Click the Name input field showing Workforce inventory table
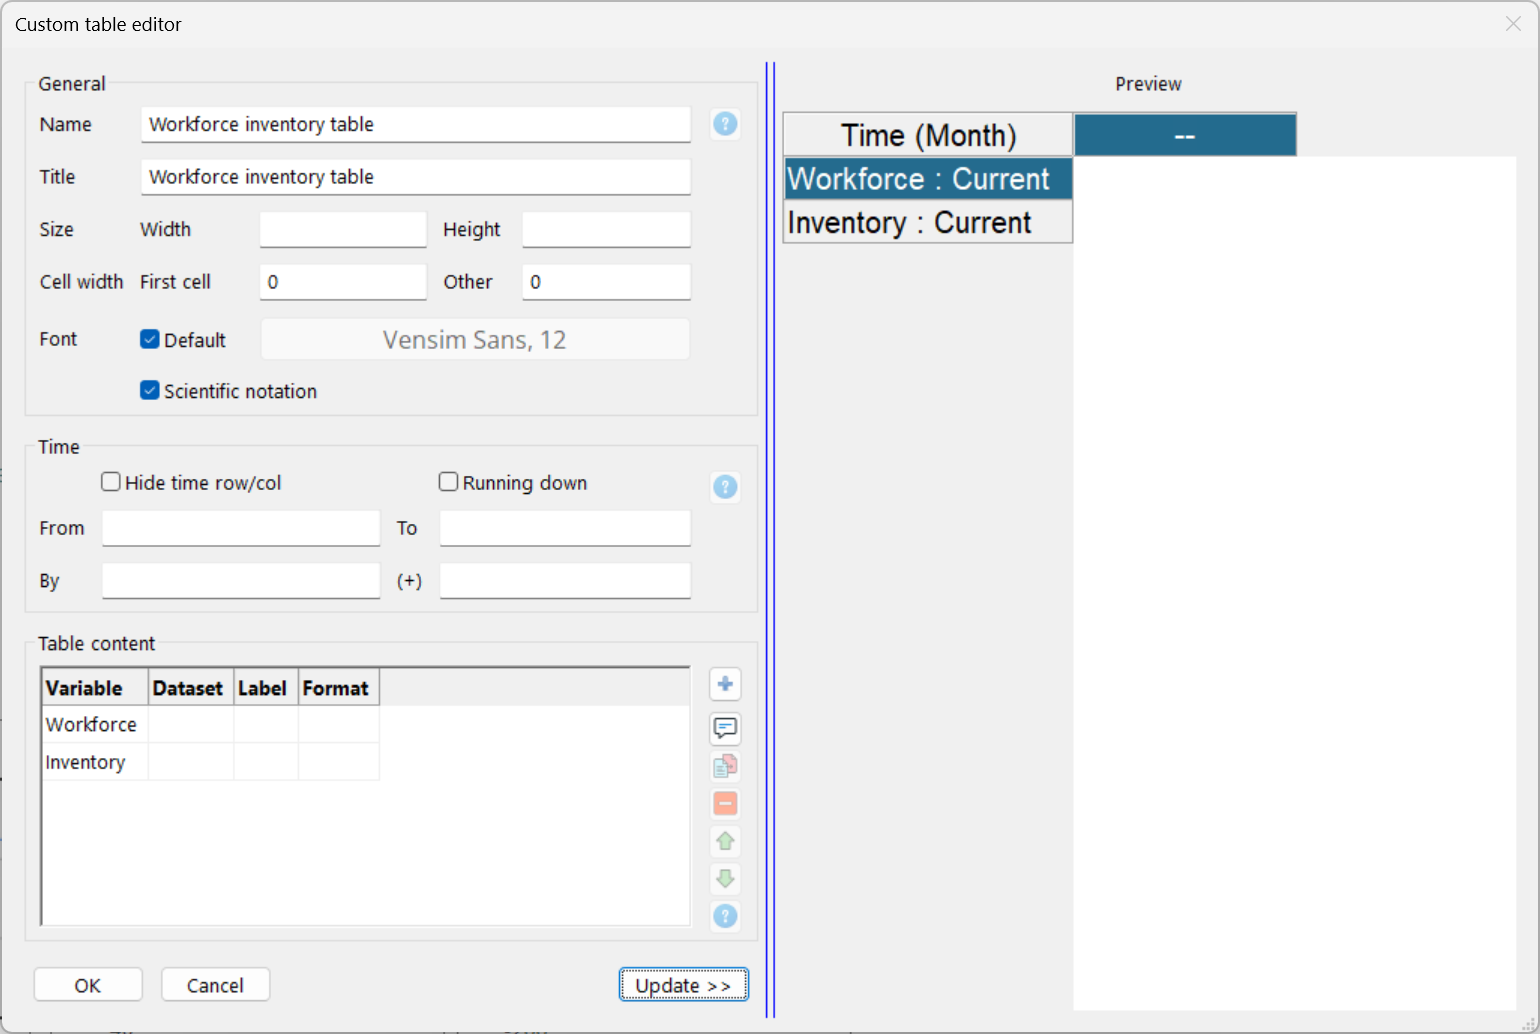The image size is (1540, 1034). [x=415, y=124]
